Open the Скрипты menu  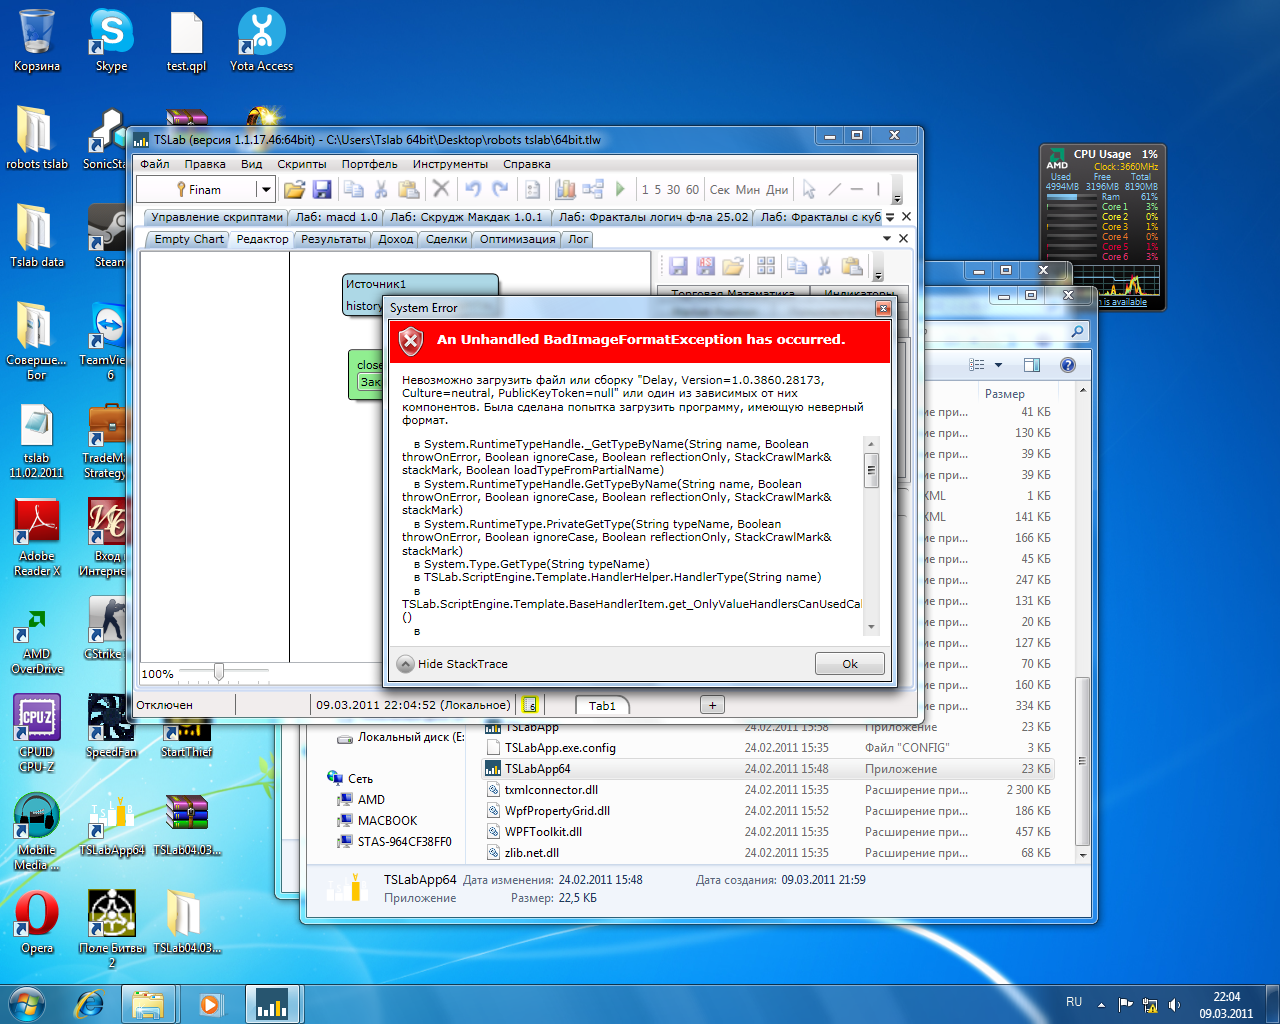tap(301, 164)
